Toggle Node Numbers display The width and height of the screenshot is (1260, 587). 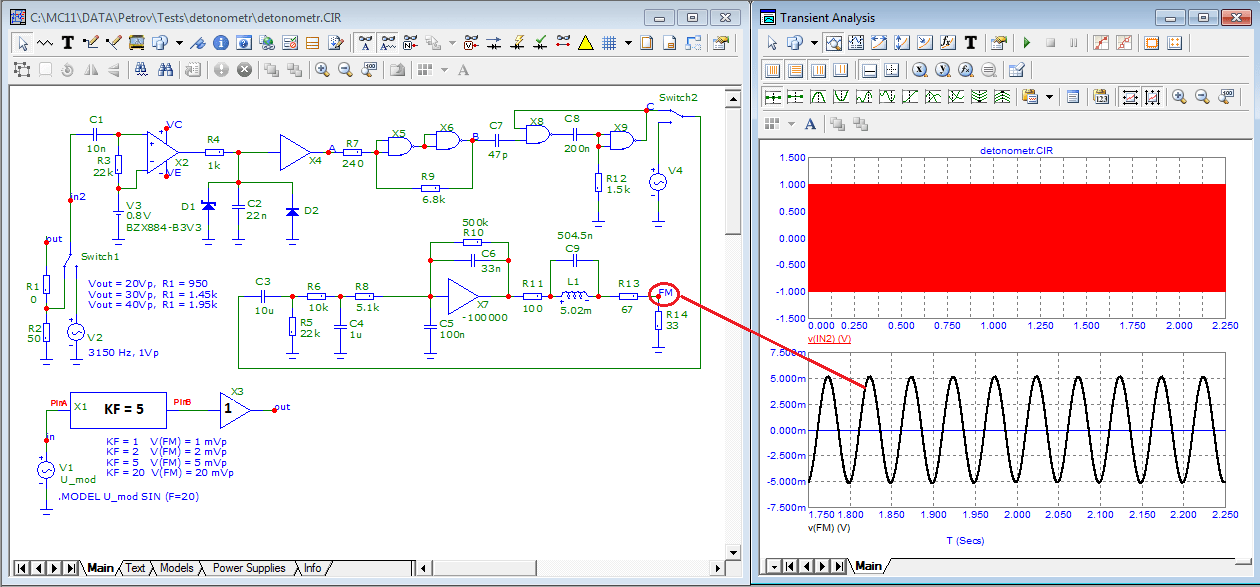[410, 43]
